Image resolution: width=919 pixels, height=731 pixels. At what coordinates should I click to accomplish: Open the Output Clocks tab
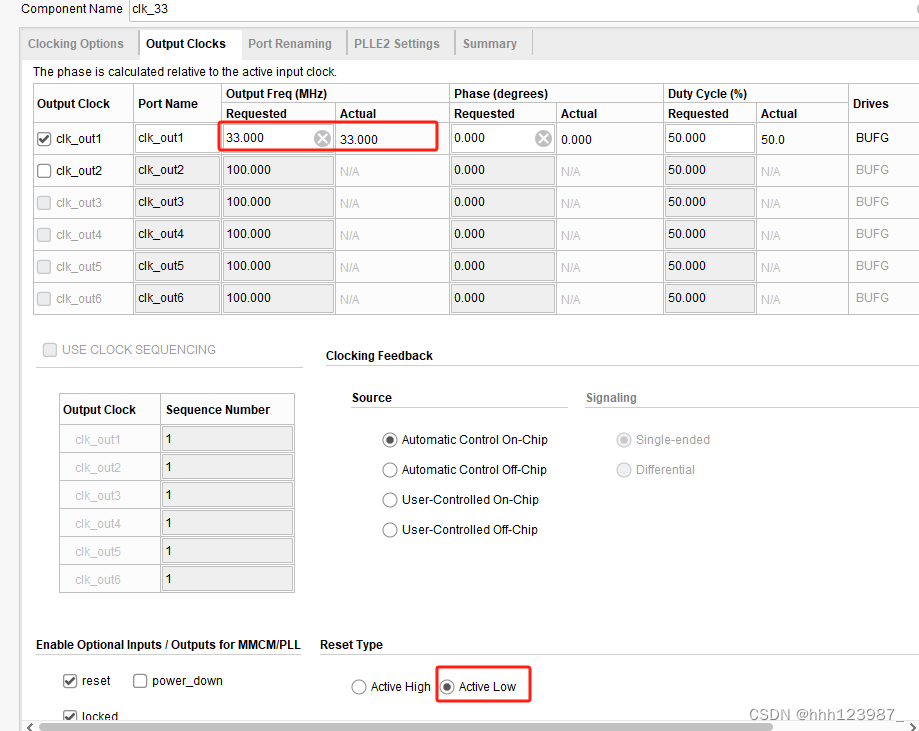[186, 44]
